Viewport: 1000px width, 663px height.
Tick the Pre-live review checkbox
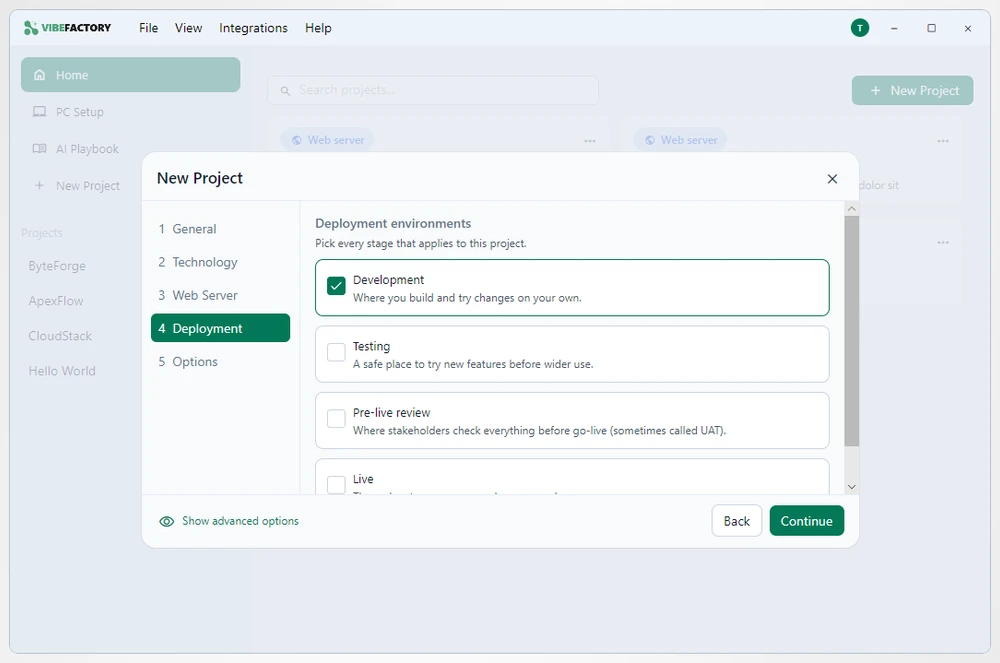pos(336,418)
